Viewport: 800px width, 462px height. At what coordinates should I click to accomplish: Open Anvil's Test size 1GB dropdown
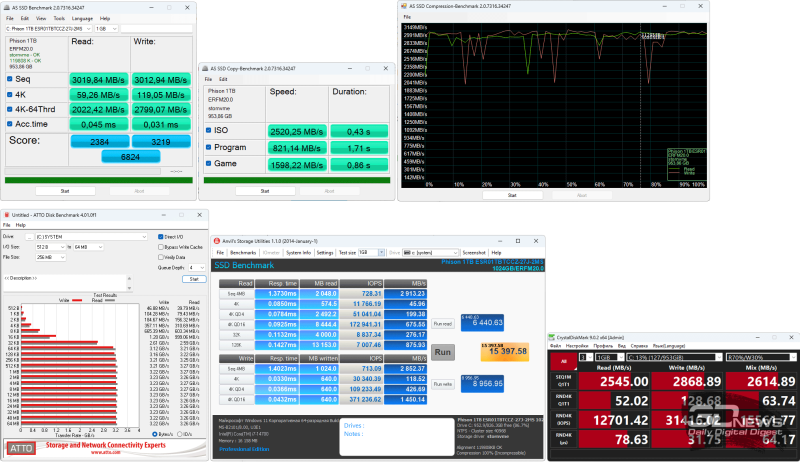click(371, 252)
